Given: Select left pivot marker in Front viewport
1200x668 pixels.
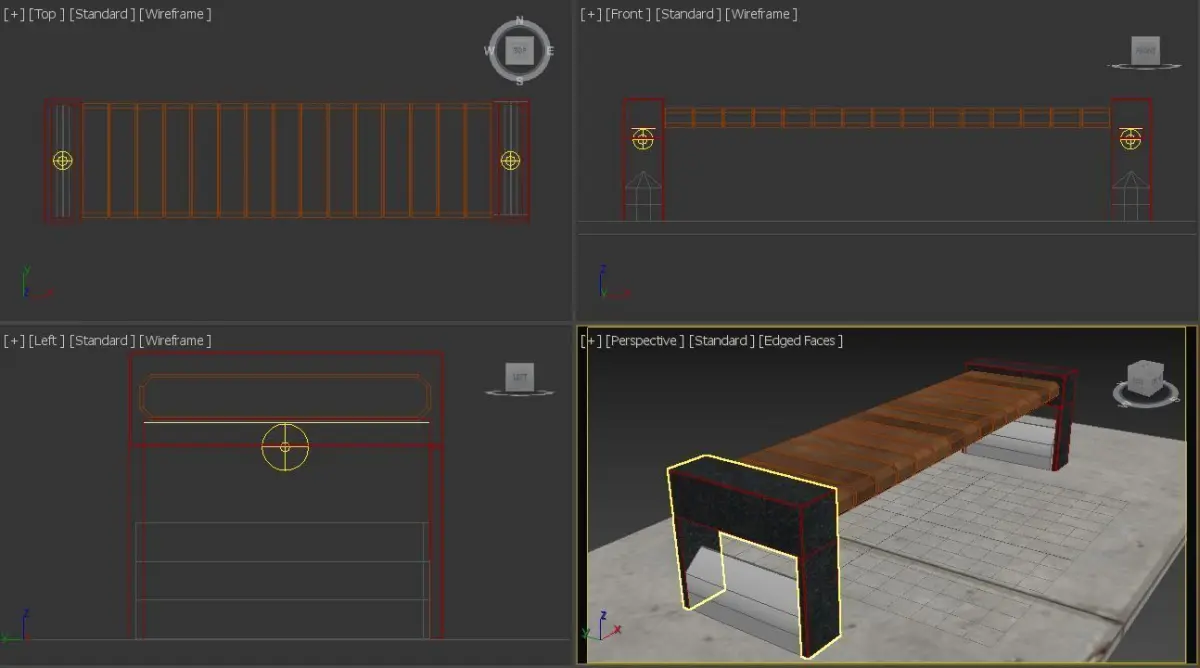Looking at the screenshot, I should click(643, 139).
